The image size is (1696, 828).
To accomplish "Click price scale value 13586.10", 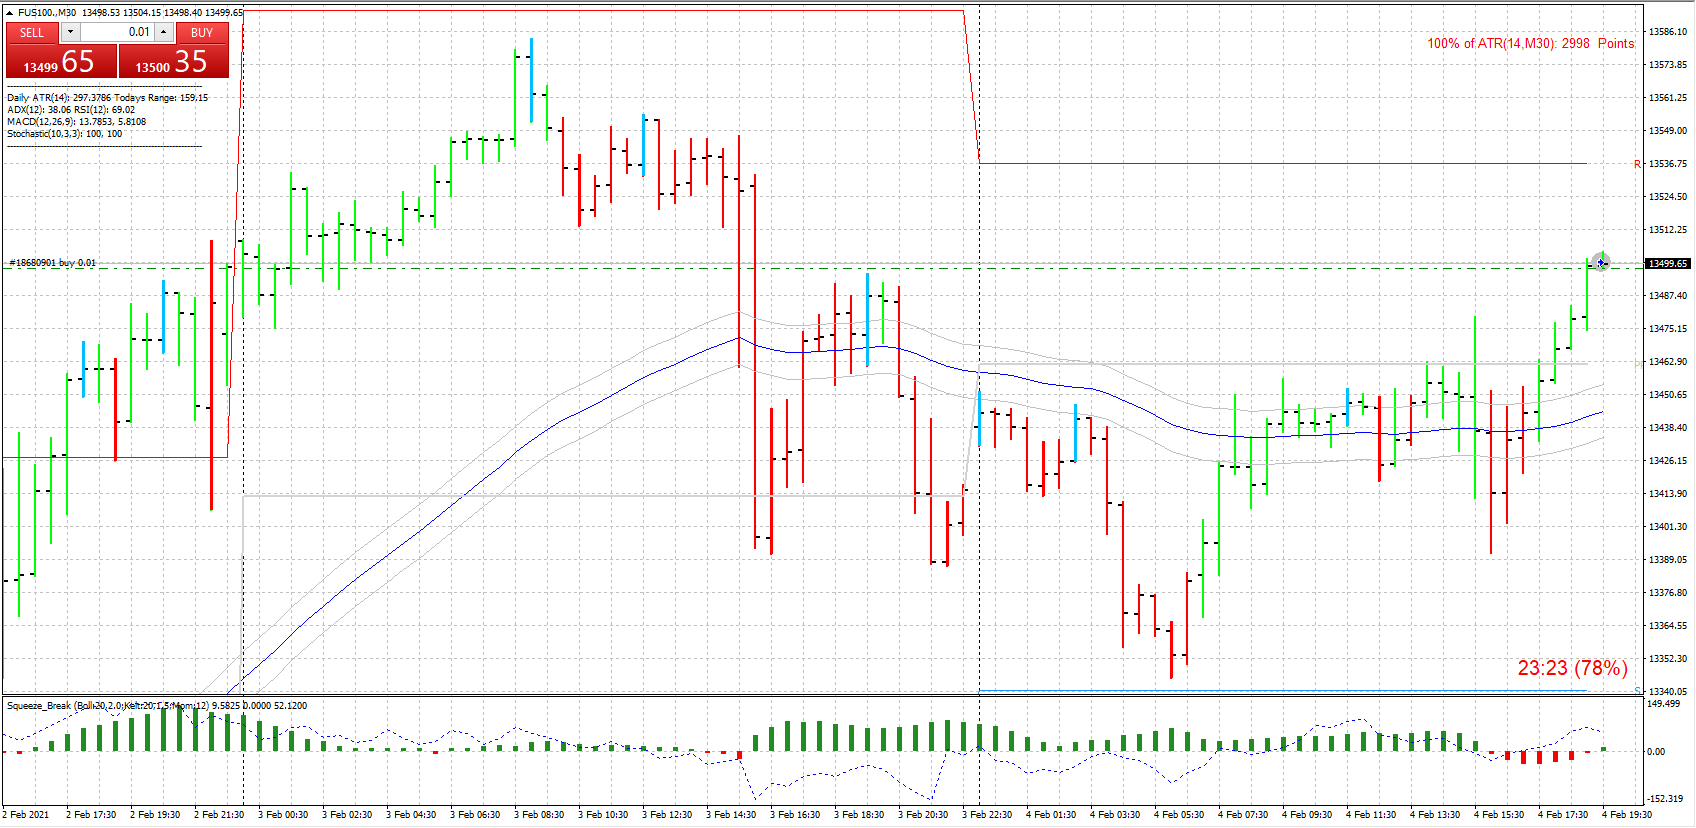I will pos(1668,32).
